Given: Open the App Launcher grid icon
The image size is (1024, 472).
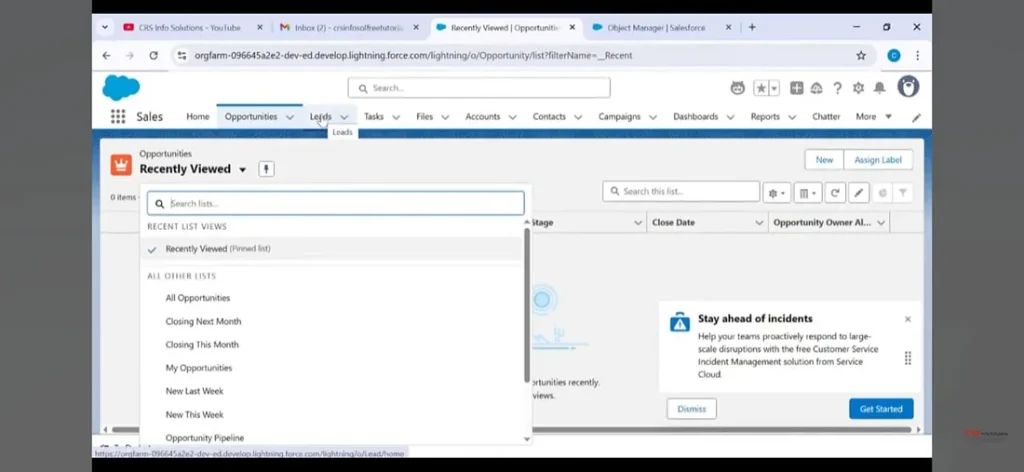Looking at the screenshot, I should [118, 117].
